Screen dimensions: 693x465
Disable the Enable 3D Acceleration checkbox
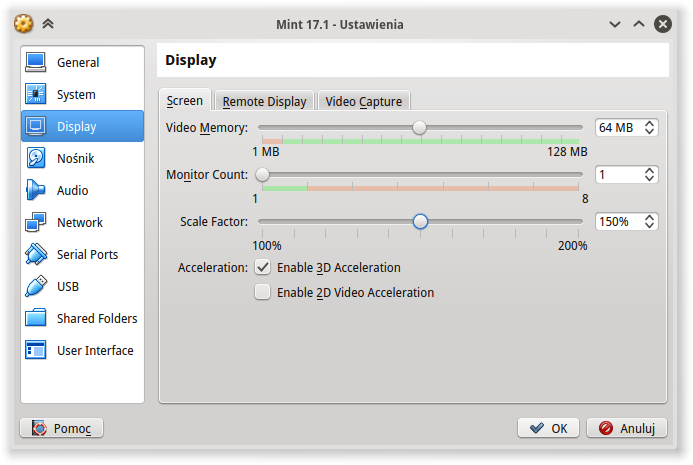pos(263,267)
